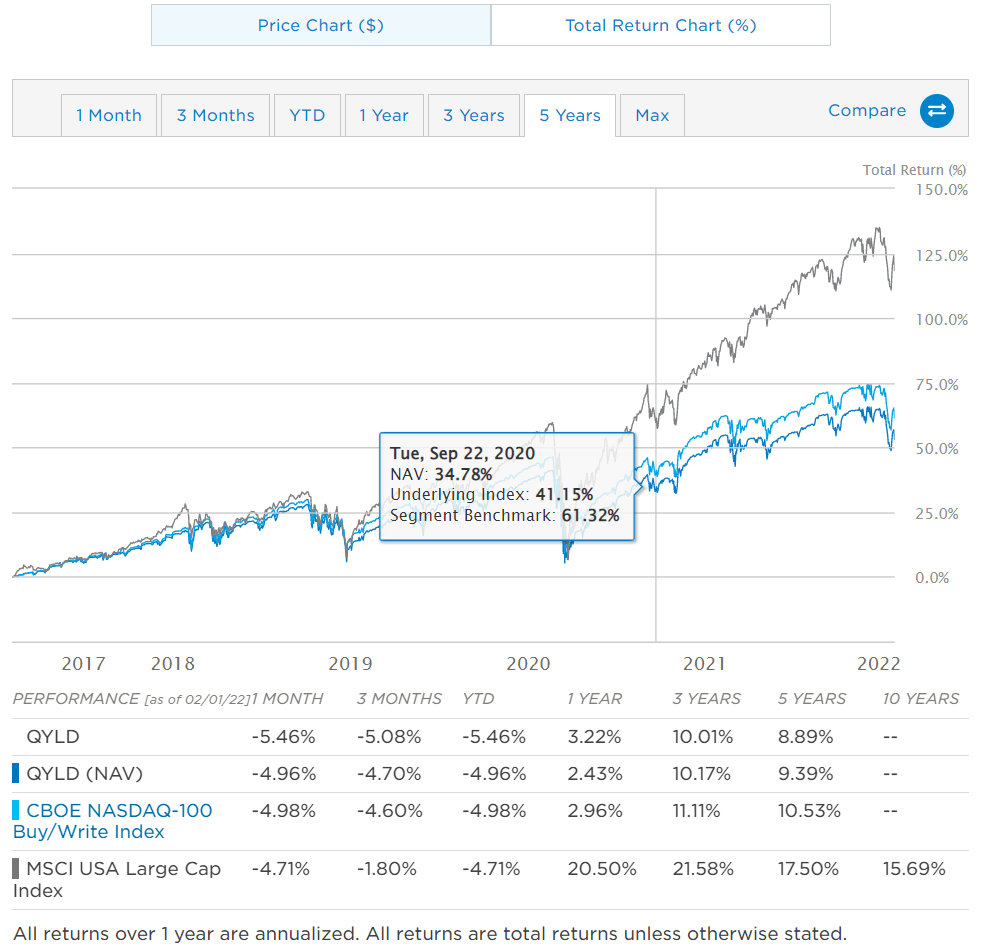Click the Compare text link
Image resolution: width=984 pixels, height=952 pixels.
[866, 111]
